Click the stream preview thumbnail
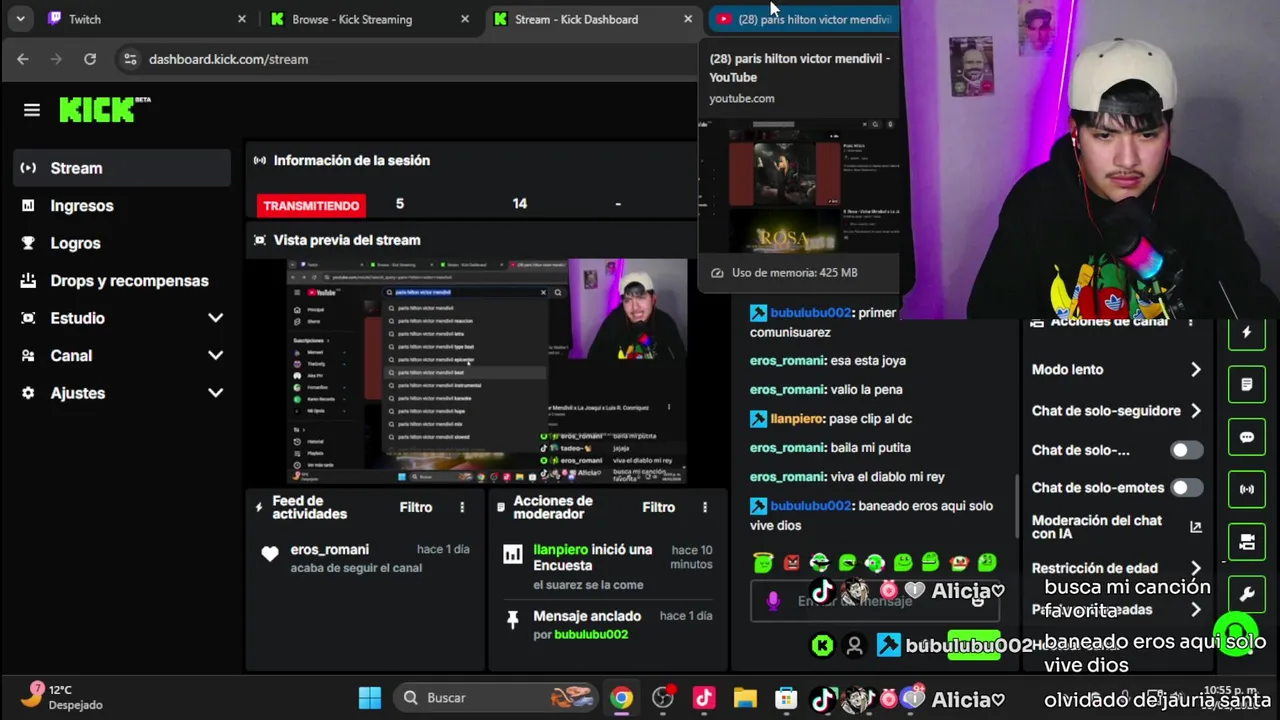Screen dimensions: 1280x720 coord(486,372)
